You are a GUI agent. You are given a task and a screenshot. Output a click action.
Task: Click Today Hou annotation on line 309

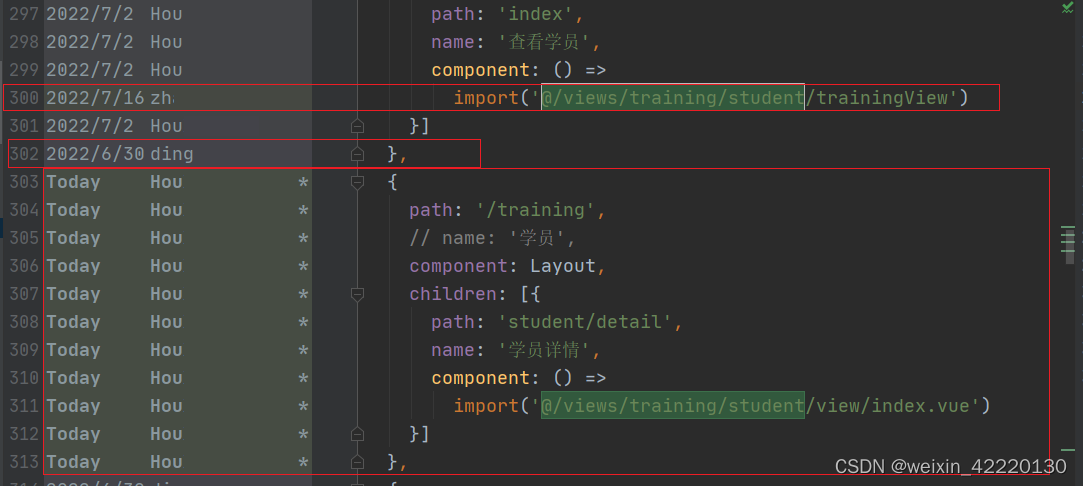tap(114, 350)
